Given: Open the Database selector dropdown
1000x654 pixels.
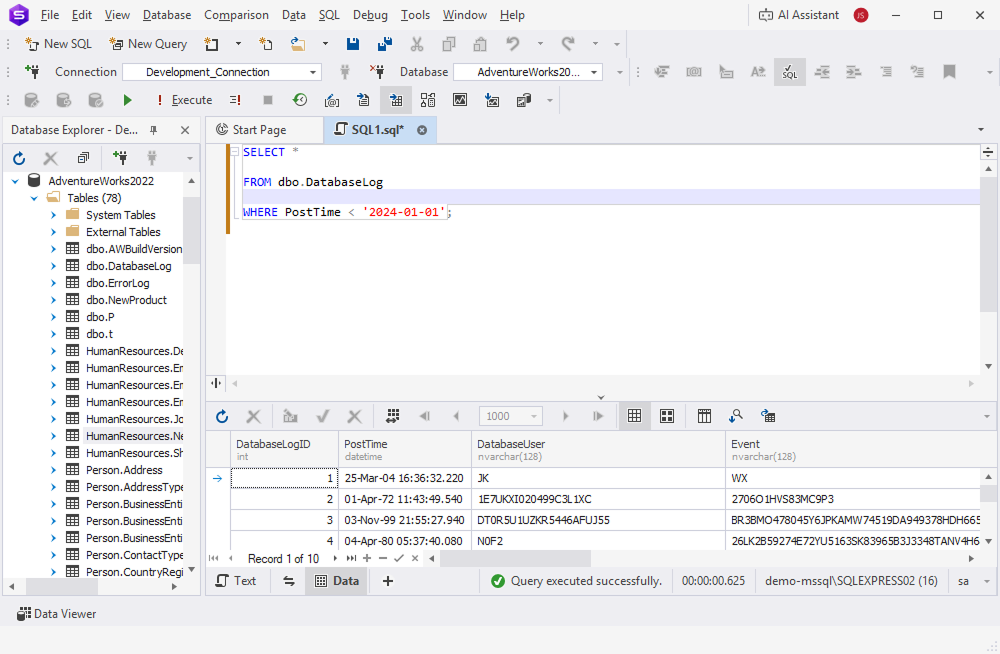Looking at the screenshot, I should 595,72.
